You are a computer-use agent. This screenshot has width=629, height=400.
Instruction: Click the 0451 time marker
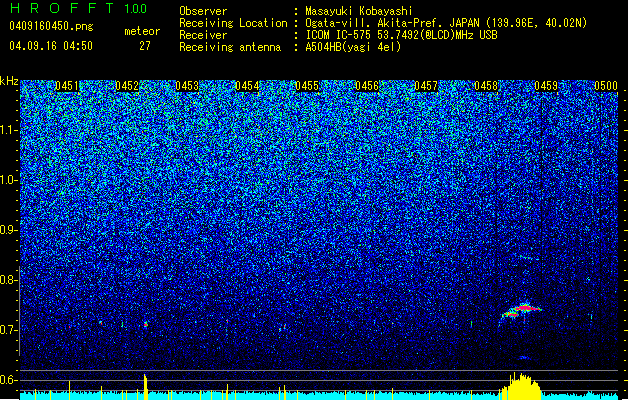pyautogui.click(x=67, y=86)
